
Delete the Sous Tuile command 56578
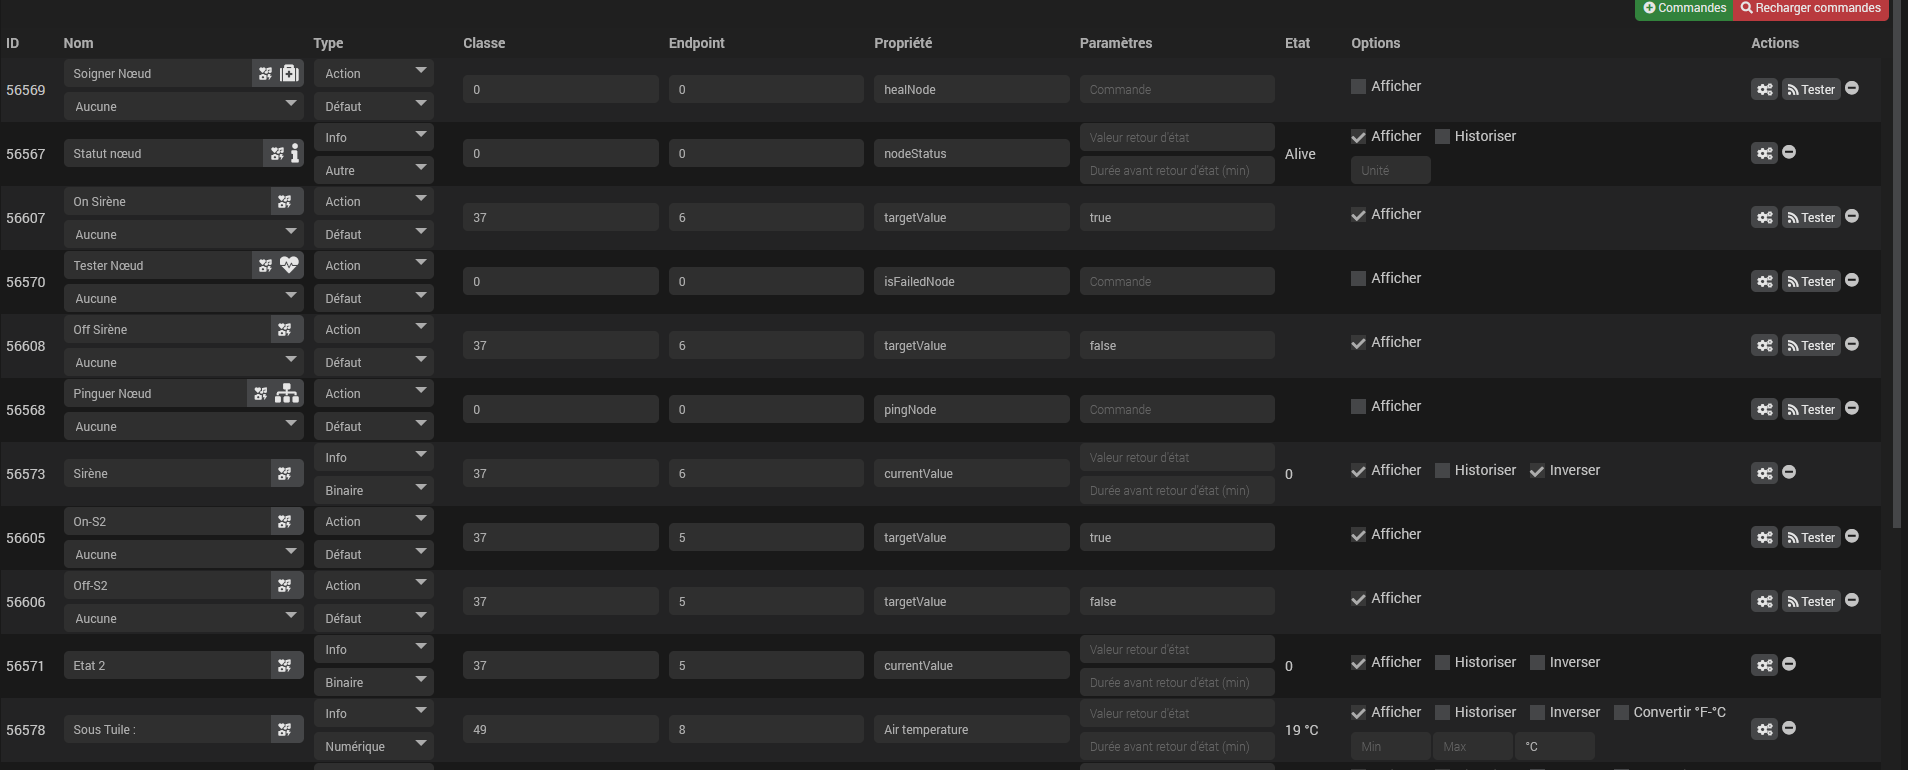click(1789, 728)
